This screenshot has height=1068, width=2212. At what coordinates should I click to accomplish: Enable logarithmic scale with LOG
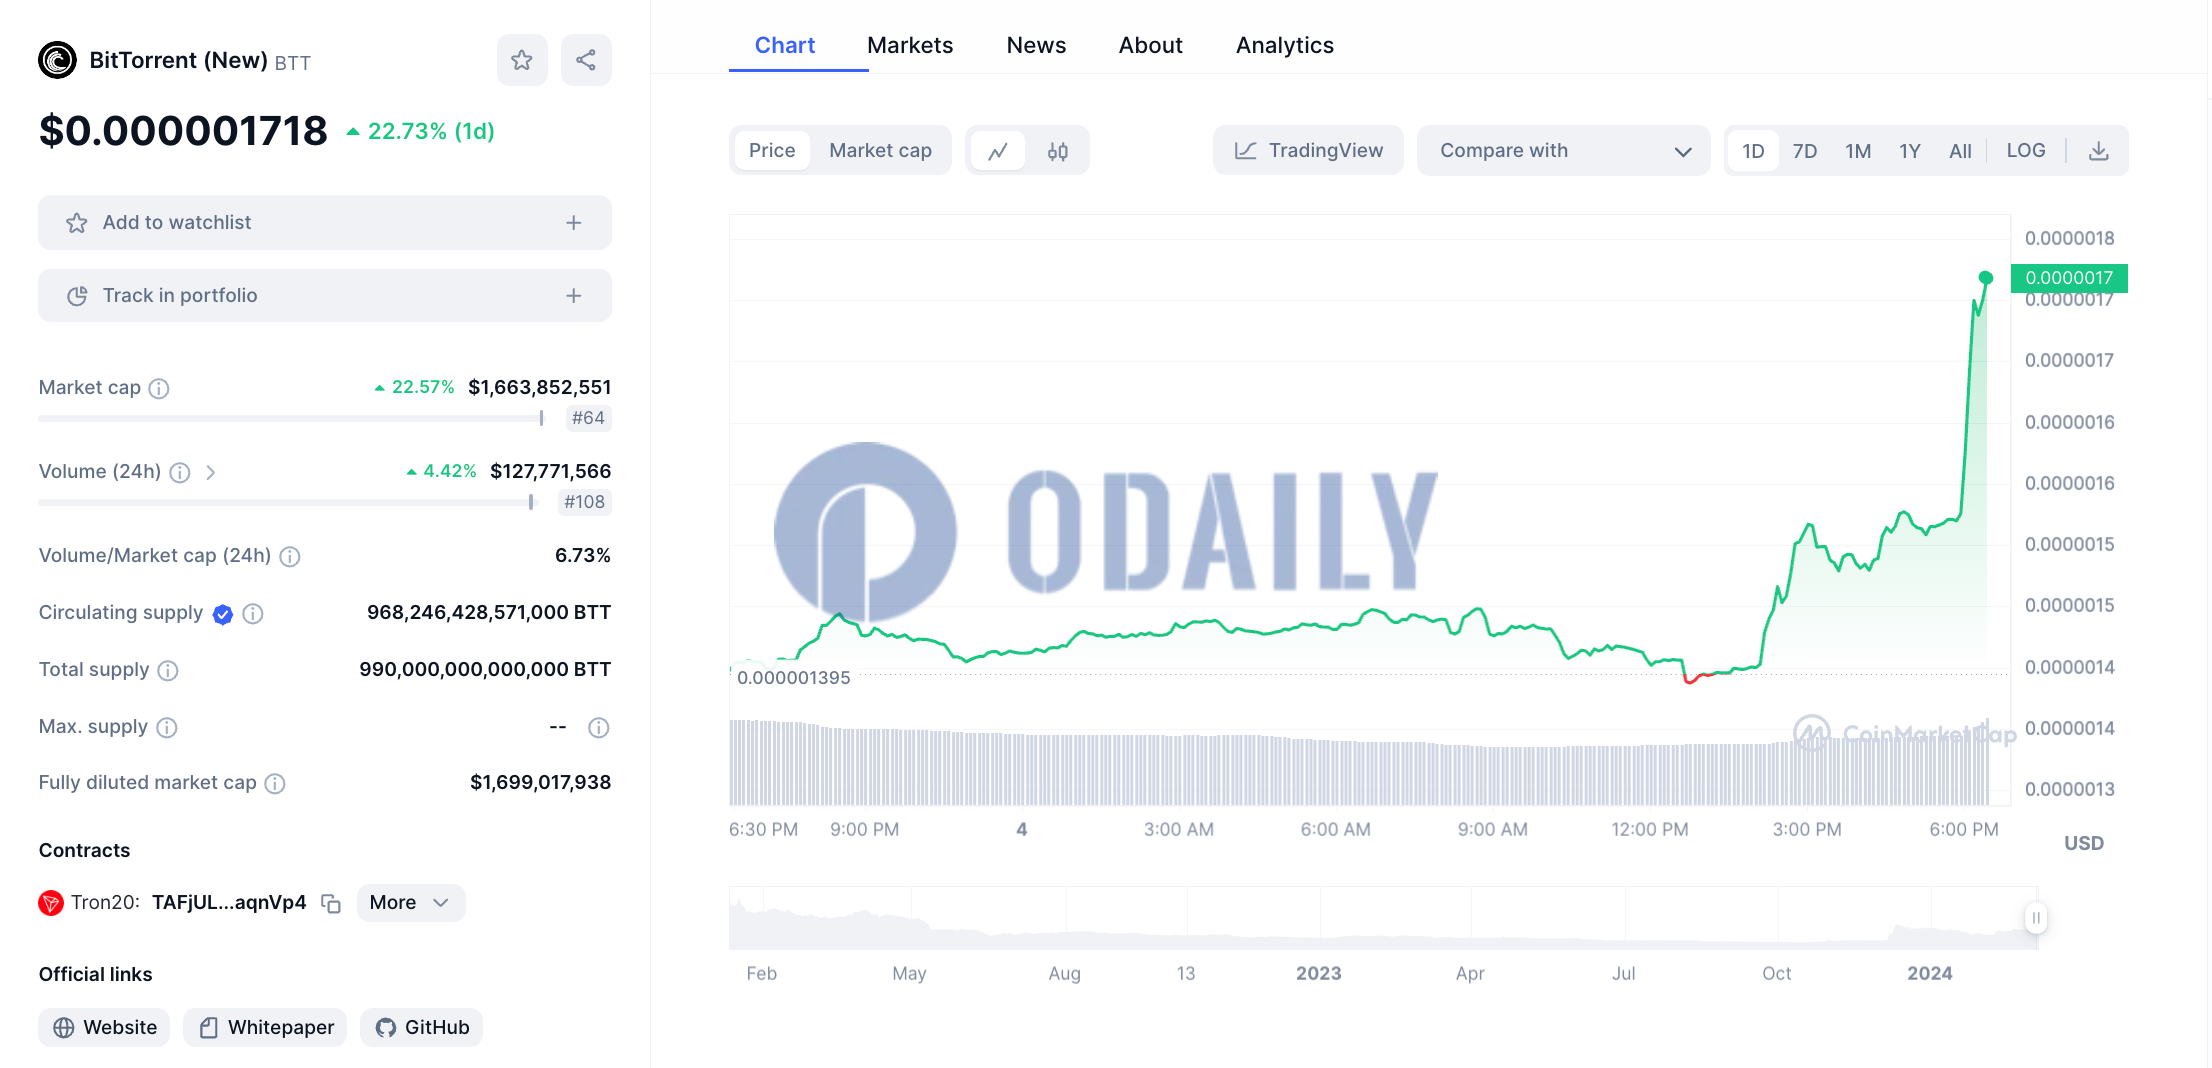pos(2025,150)
